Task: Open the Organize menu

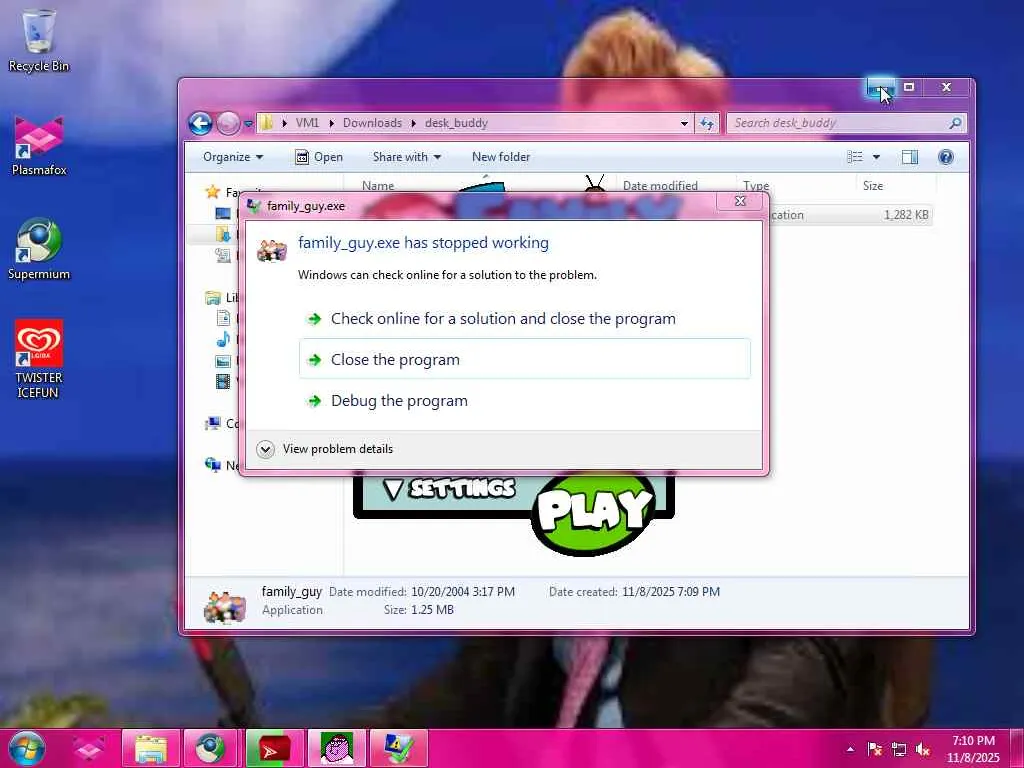Action: pos(232,157)
